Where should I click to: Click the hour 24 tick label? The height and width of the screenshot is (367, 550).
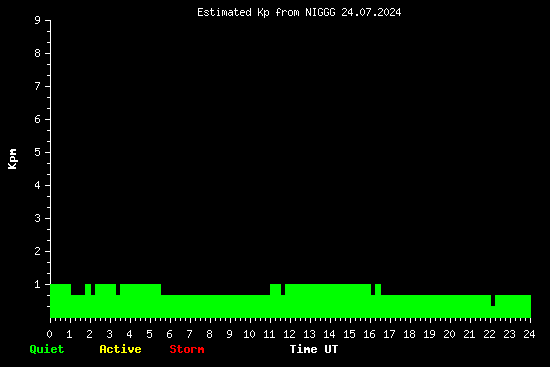click(x=529, y=334)
